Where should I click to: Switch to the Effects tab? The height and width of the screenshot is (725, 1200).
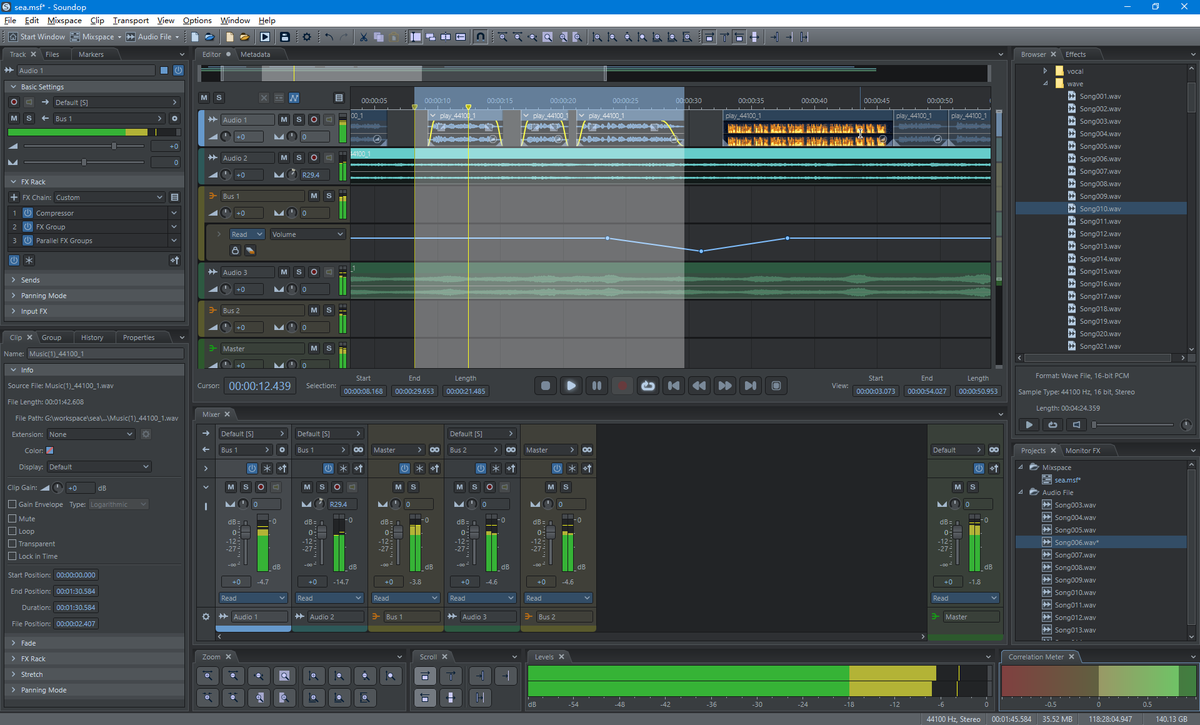(x=1075, y=54)
